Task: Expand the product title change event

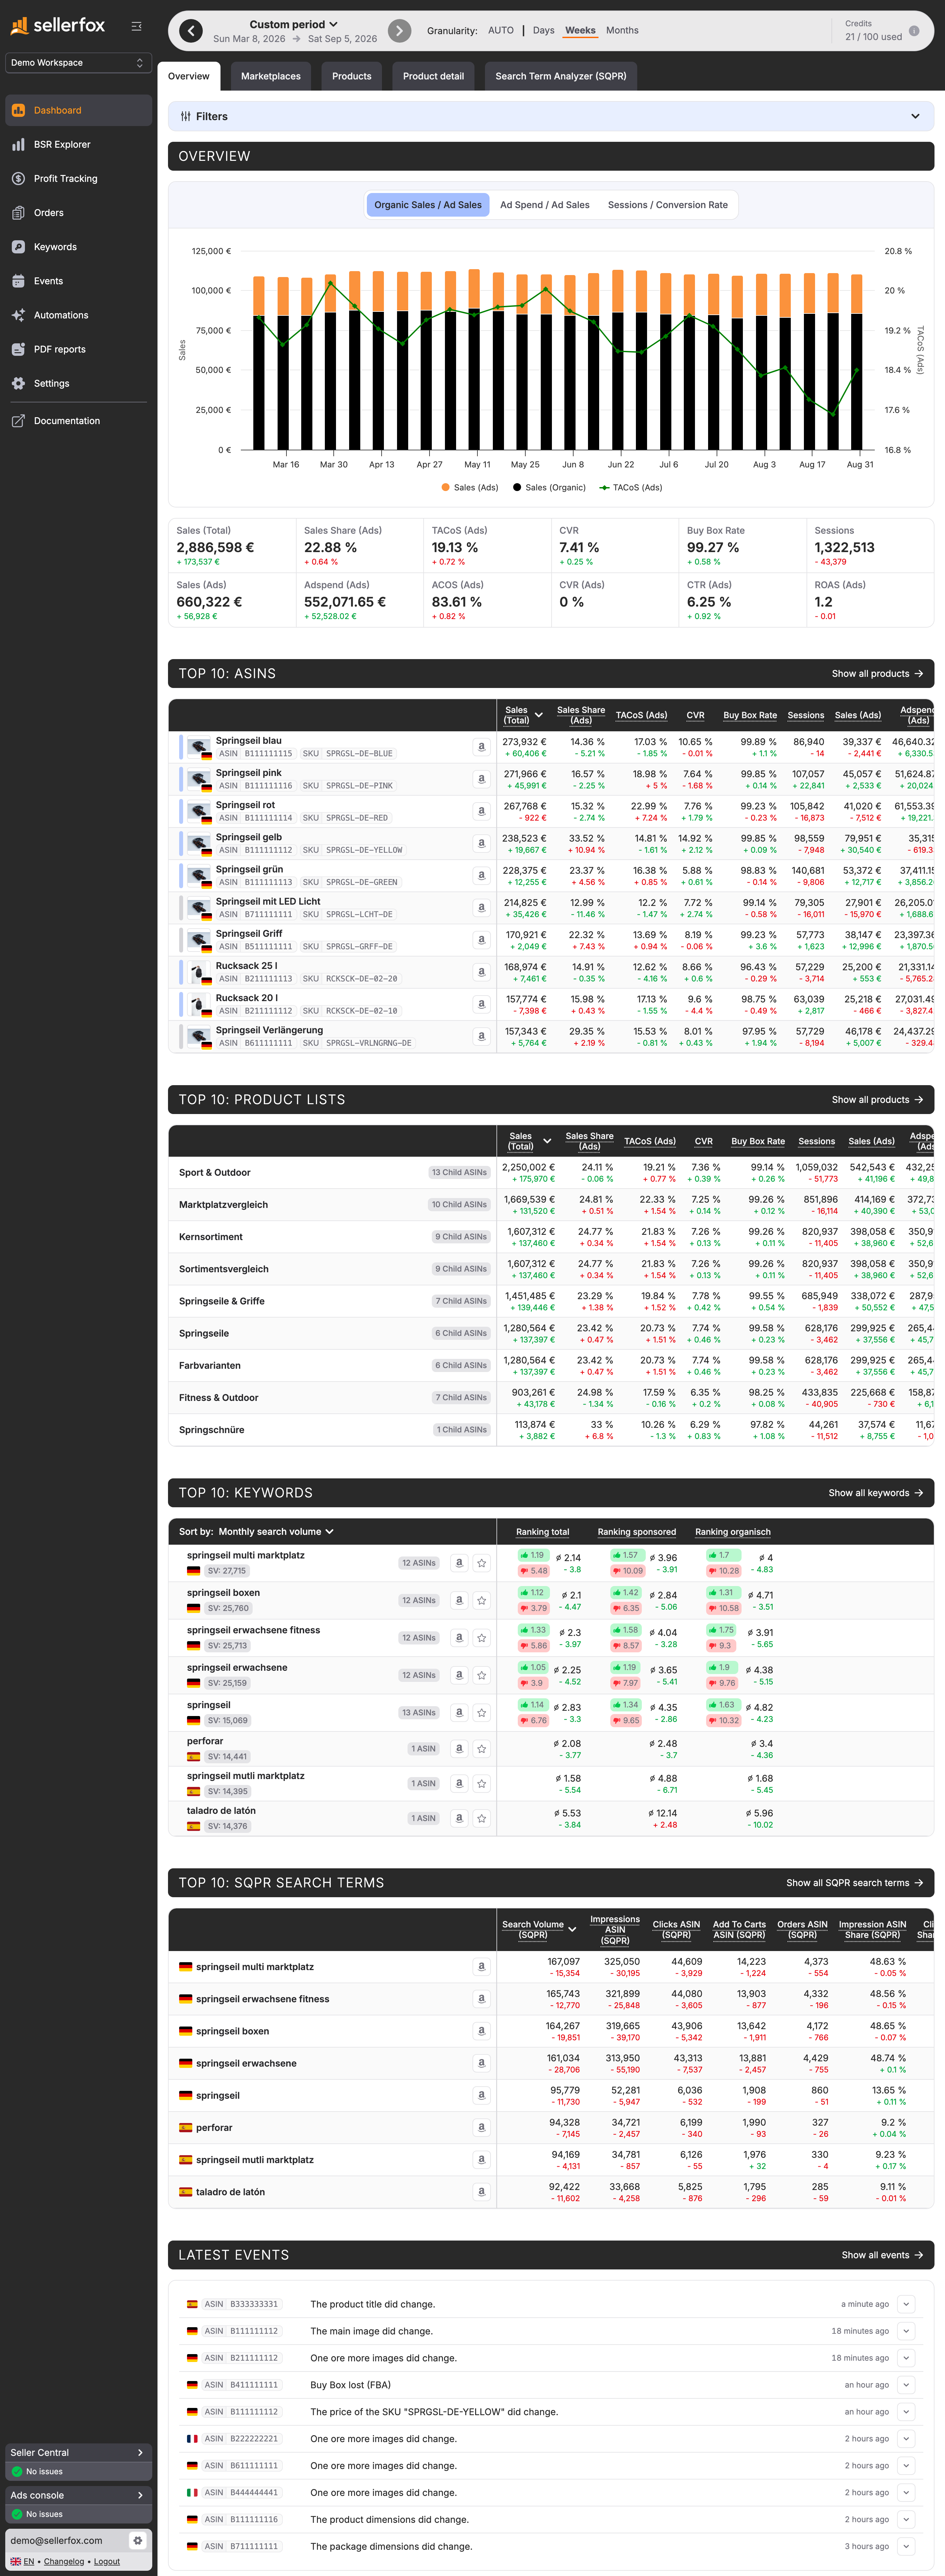Action: (906, 2304)
